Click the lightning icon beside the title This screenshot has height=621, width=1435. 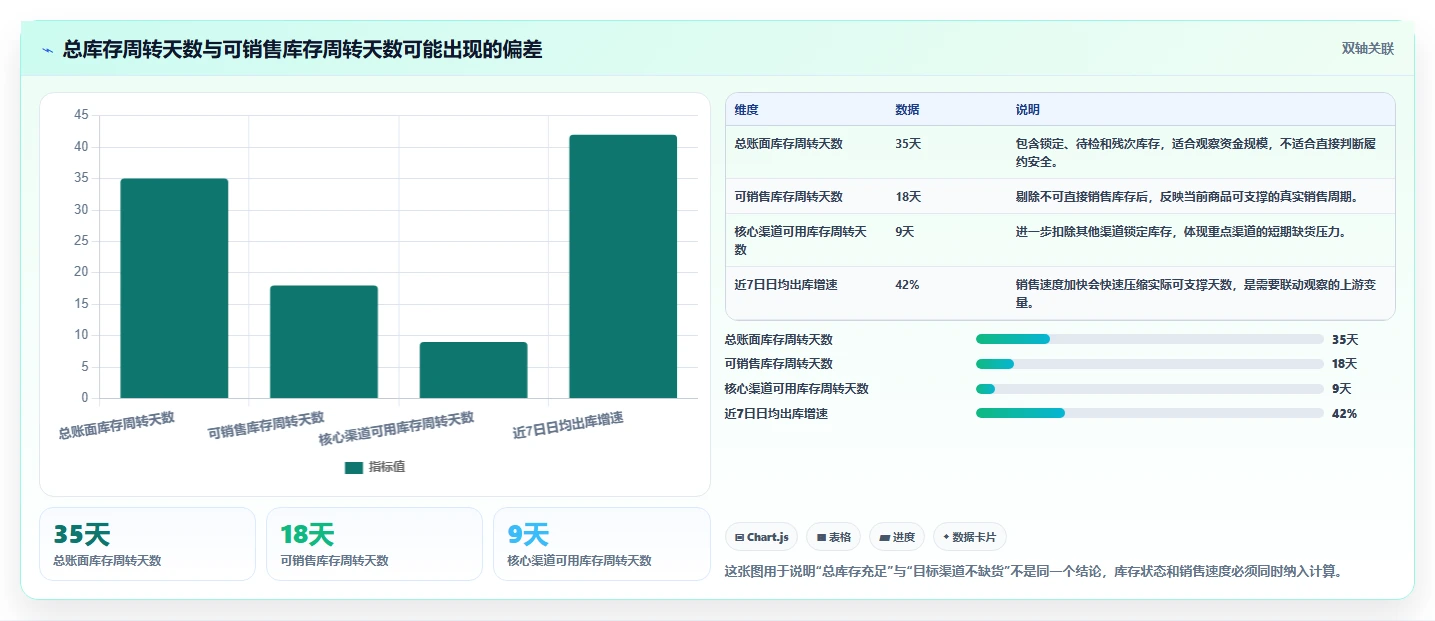pos(47,50)
